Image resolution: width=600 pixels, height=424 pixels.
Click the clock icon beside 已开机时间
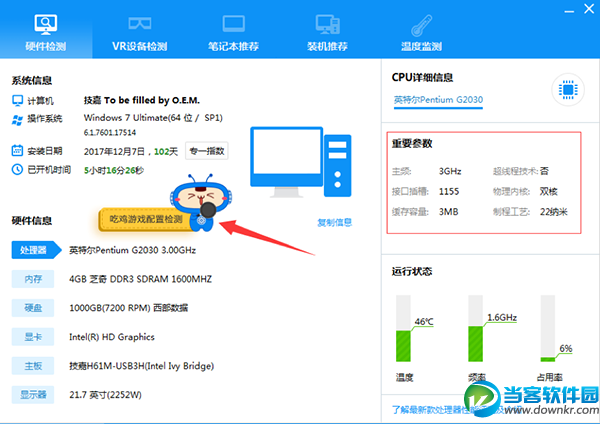pos(18,169)
